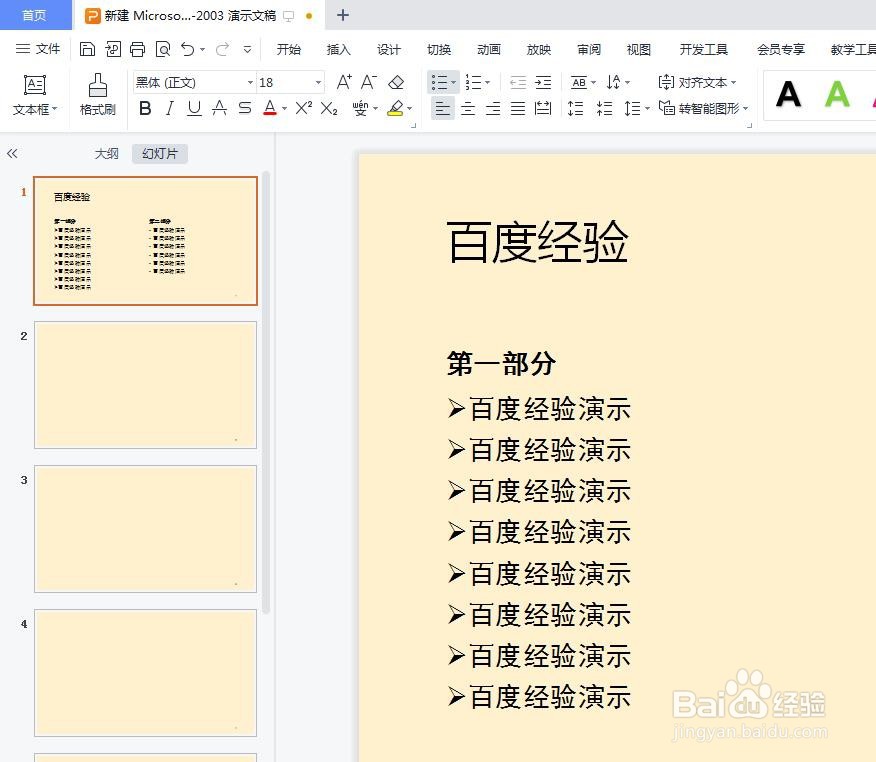876x762 pixels.
Task: Insert a text box (文本框)
Action: click(35, 95)
